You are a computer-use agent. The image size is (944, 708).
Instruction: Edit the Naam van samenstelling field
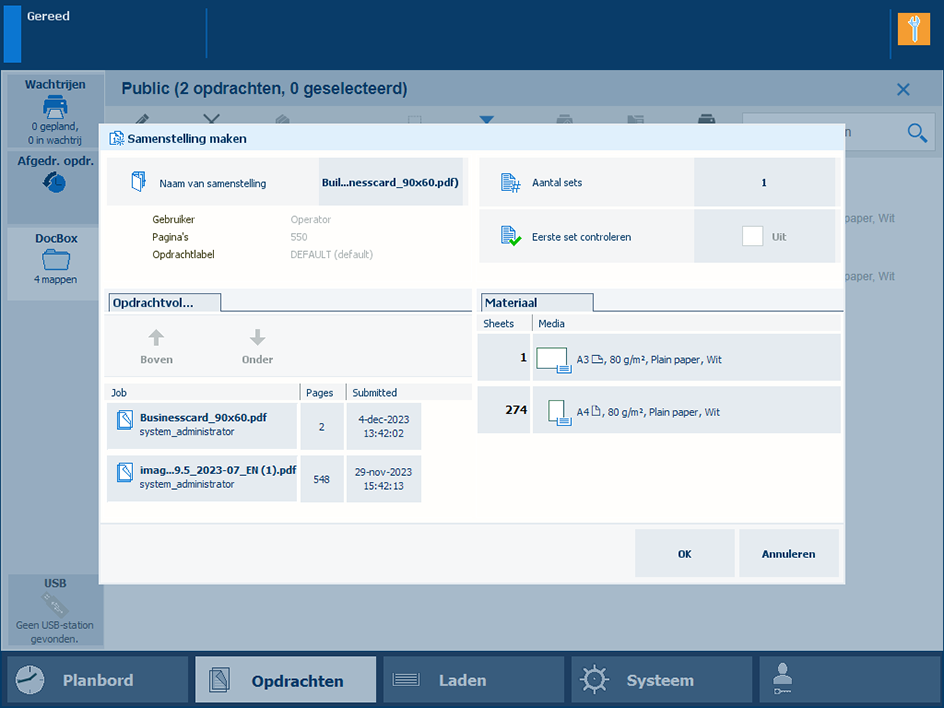(391, 183)
